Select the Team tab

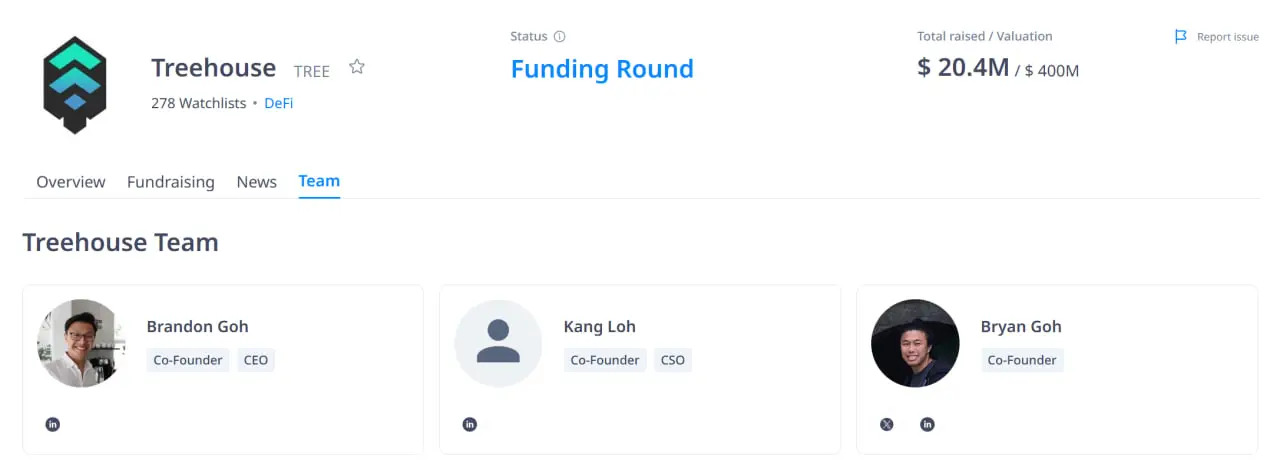click(319, 181)
